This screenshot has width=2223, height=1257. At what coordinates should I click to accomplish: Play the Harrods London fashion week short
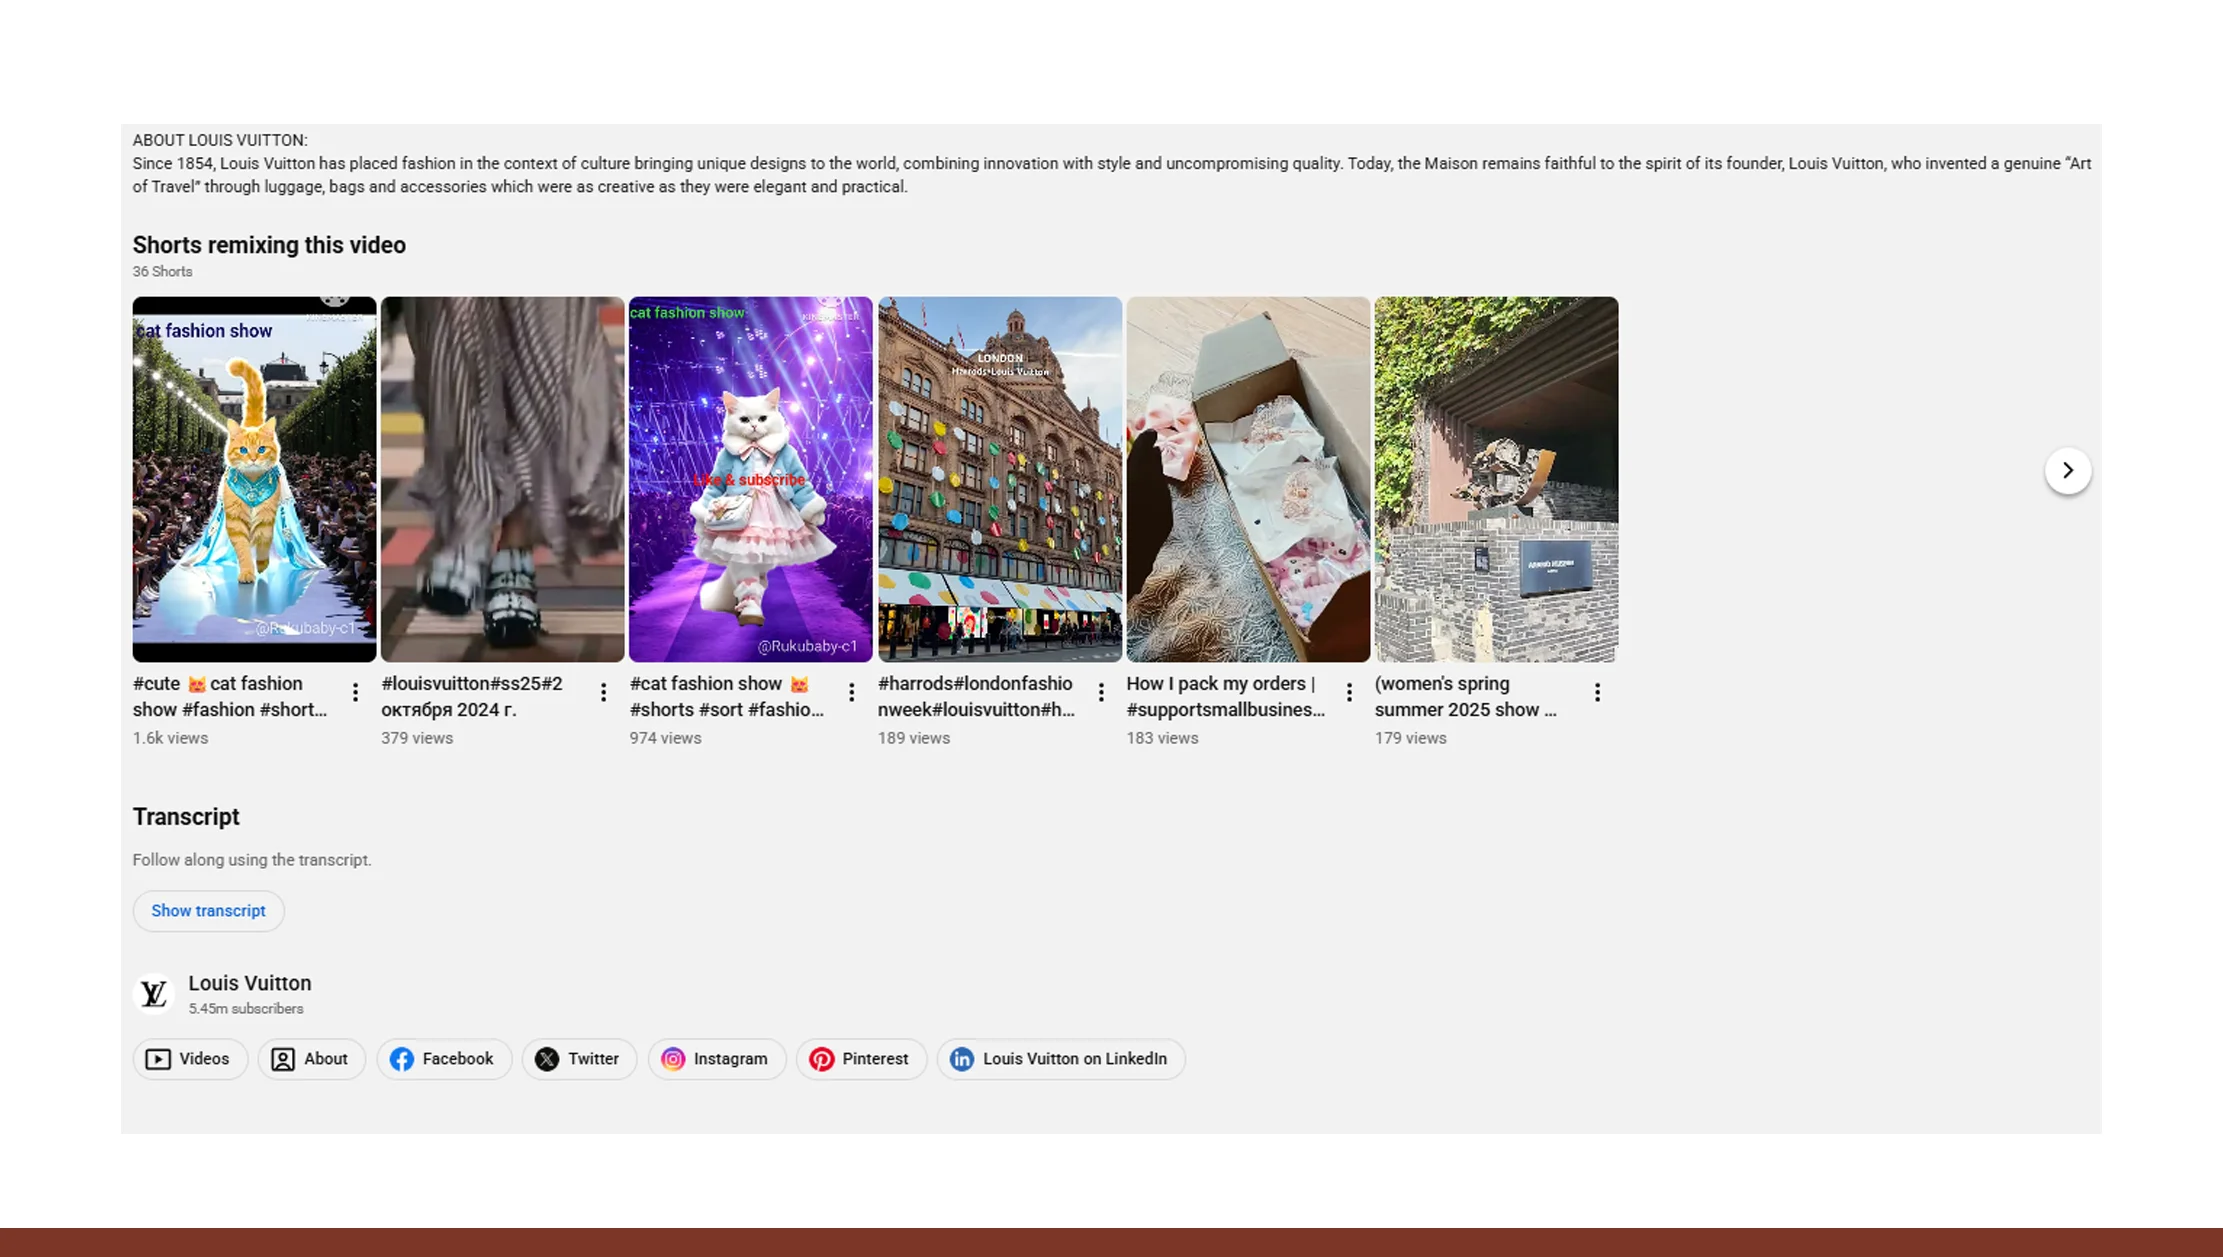(x=999, y=479)
